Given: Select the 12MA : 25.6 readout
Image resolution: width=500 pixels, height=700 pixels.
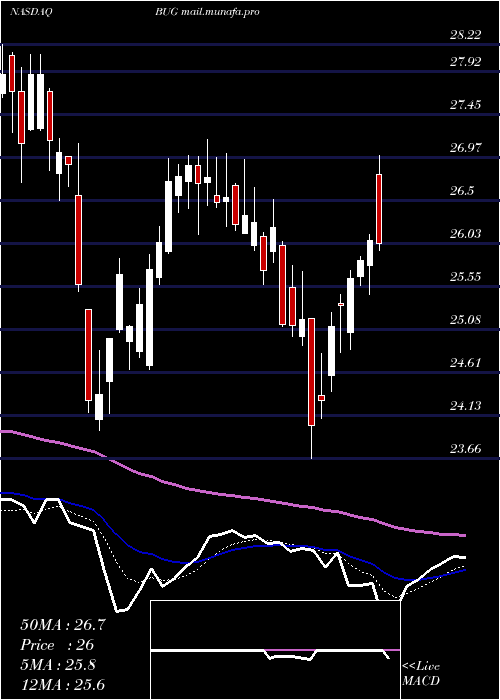Looking at the screenshot, I should (62, 684).
